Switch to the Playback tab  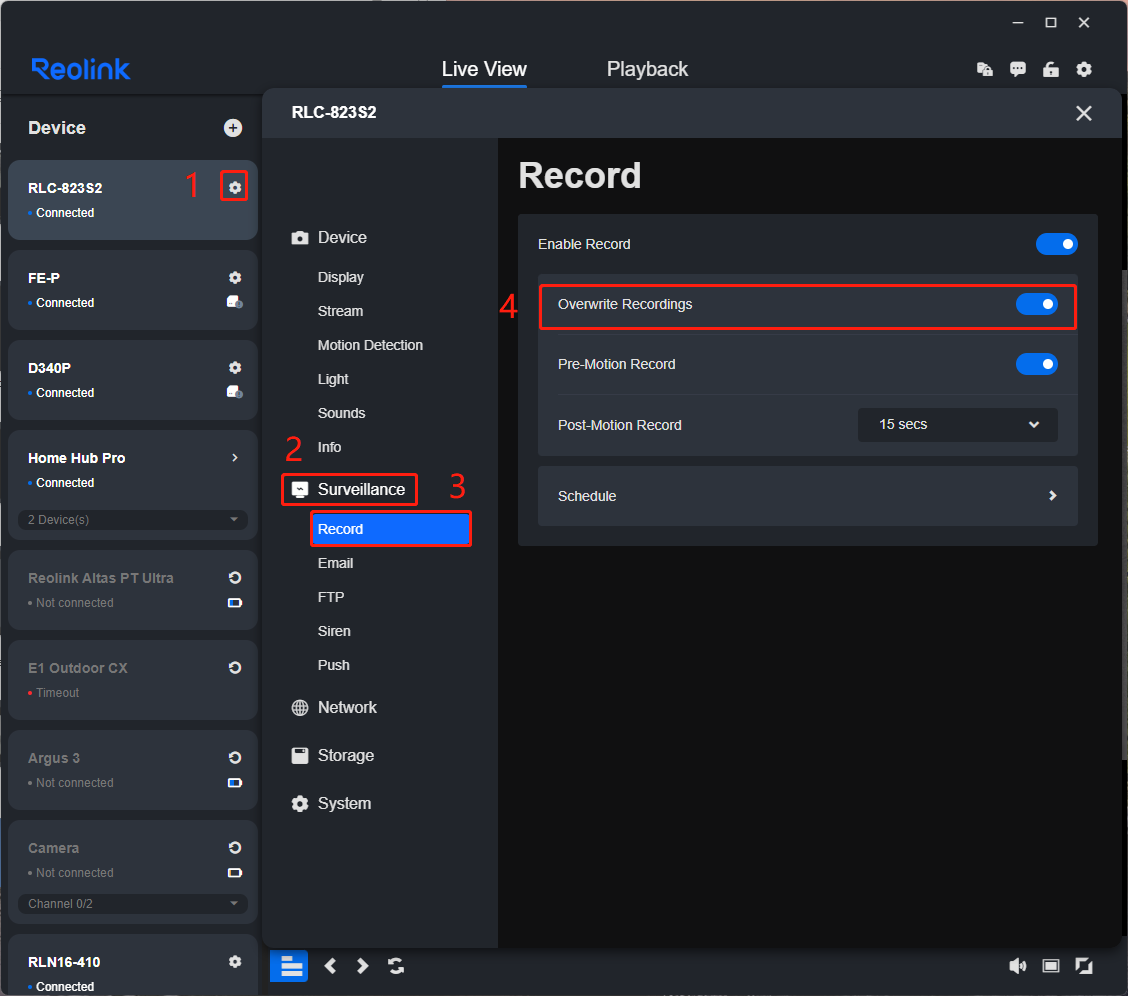[x=647, y=69]
